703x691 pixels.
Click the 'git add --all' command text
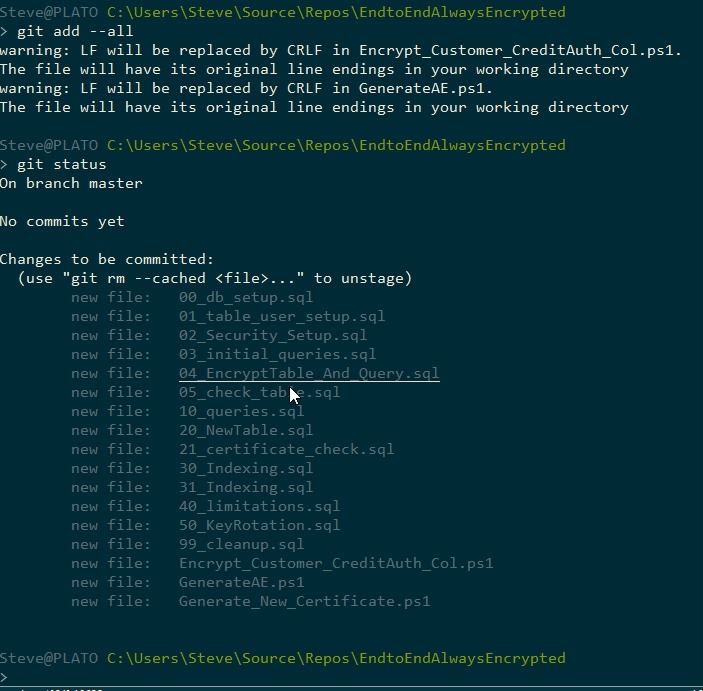point(75,31)
